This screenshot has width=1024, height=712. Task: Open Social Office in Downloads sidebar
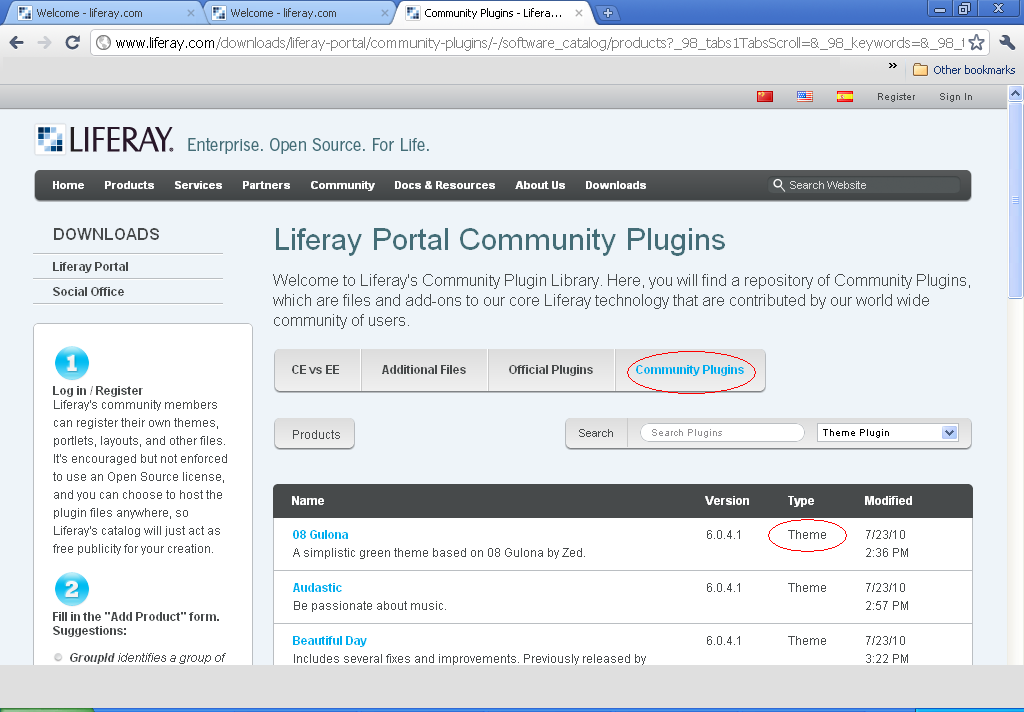click(x=88, y=292)
